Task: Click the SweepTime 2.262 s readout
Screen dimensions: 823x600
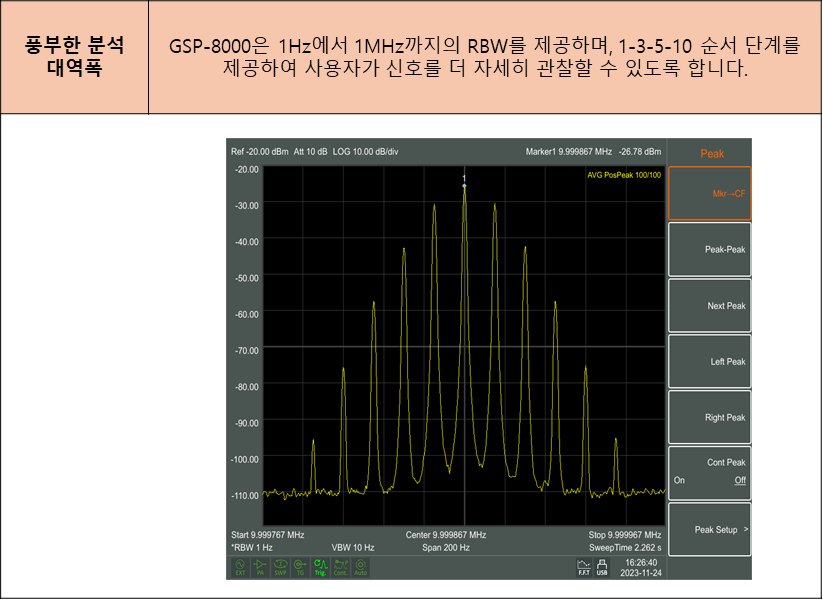Action: (x=625, y=548)
